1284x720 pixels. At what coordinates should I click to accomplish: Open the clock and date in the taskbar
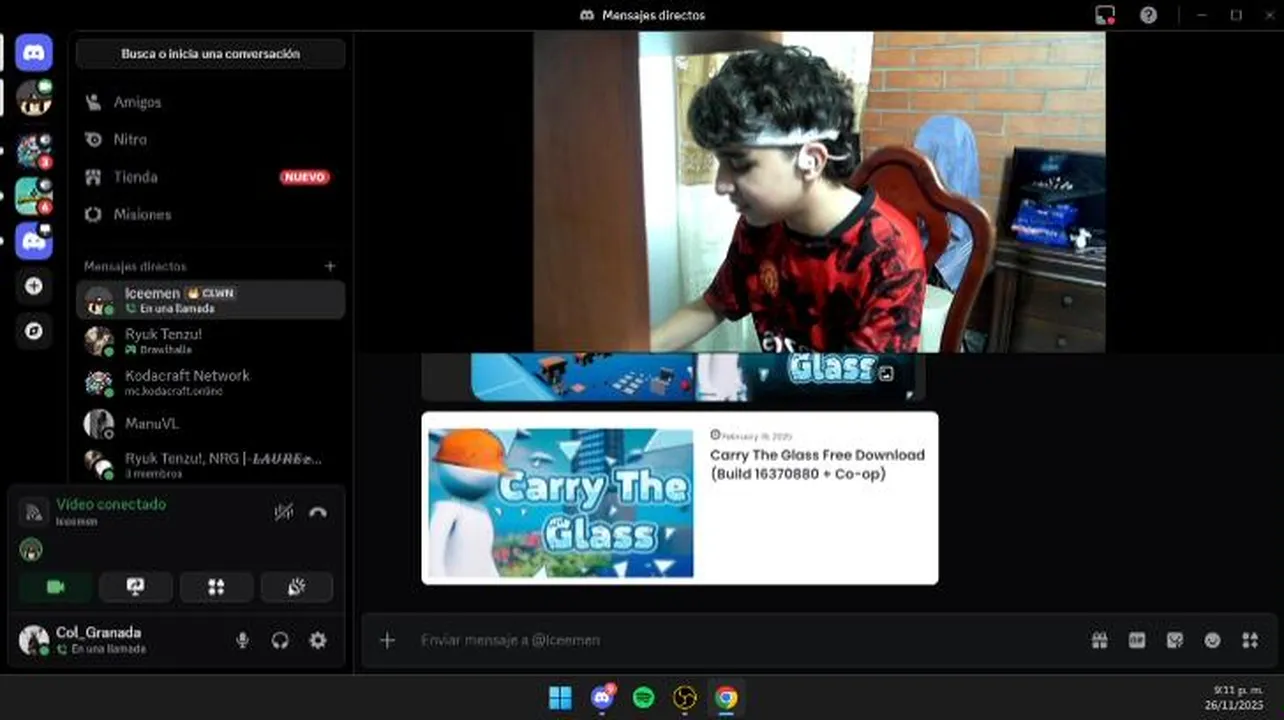coord(1233,697)
